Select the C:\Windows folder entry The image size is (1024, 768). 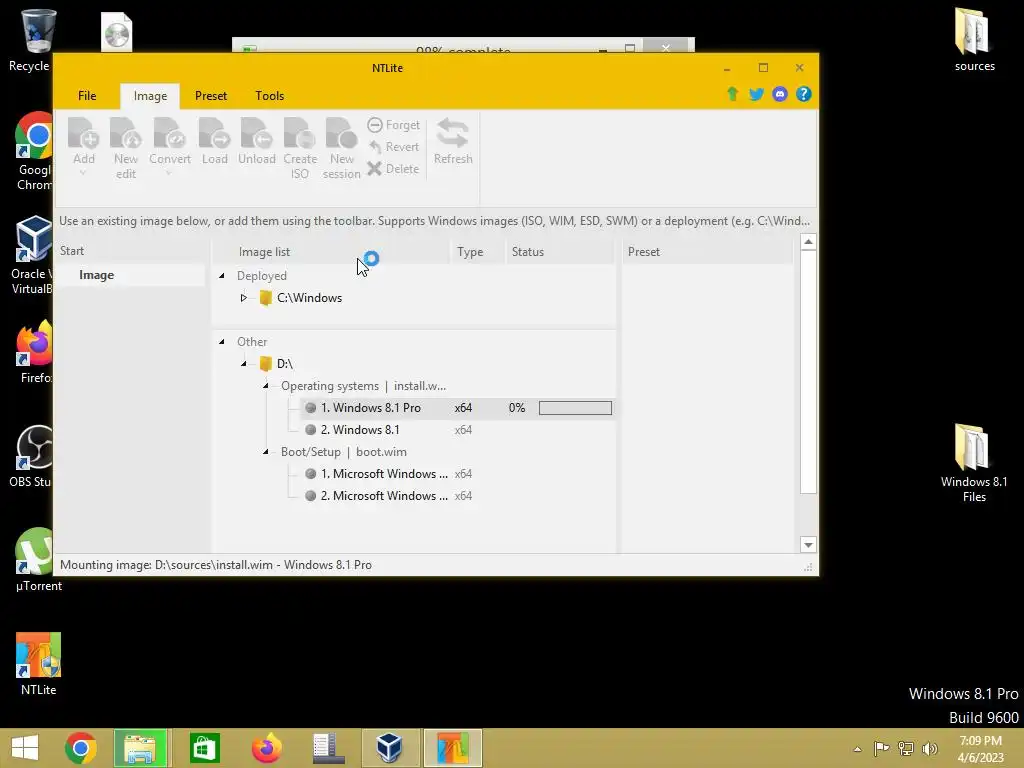tap(301, 298)
